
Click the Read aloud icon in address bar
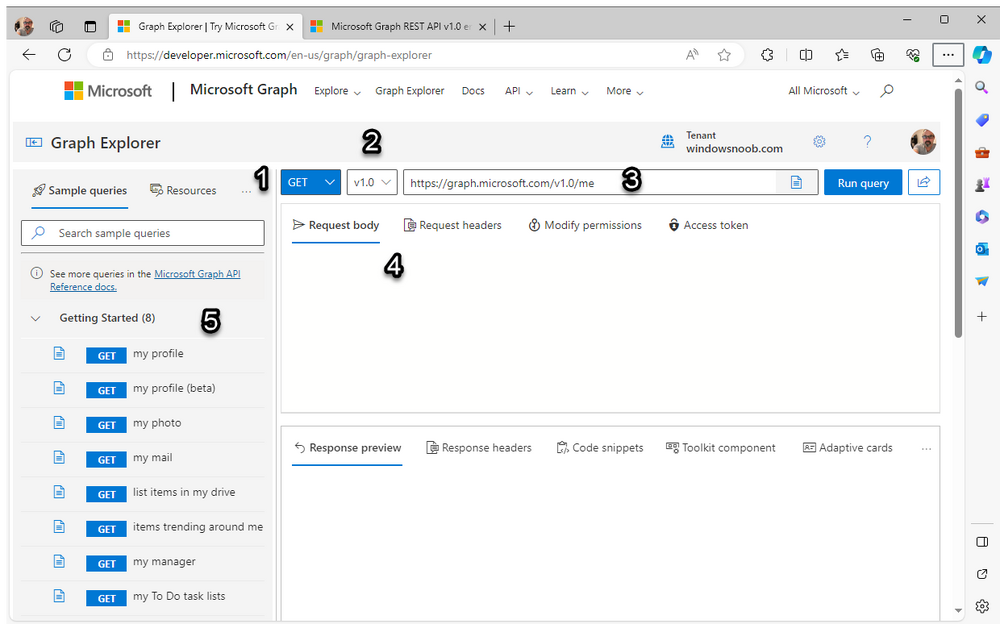tap(692, 55)
